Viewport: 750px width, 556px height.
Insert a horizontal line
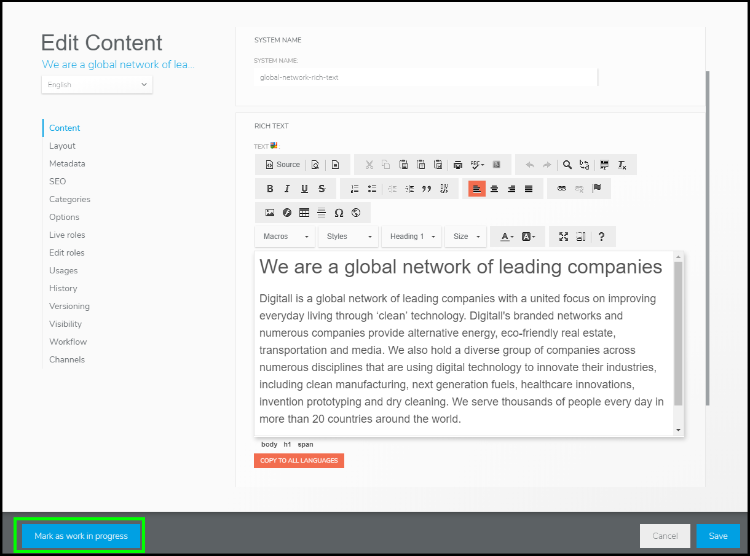click(321, 212)
